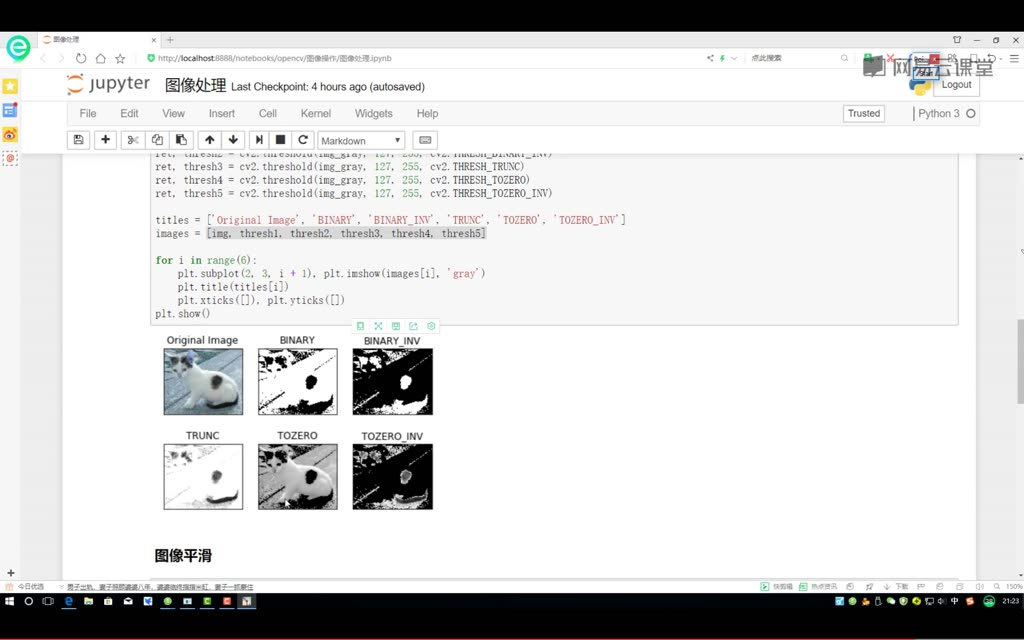Screen dimensions: 1024x640
Task: Click the TOZERO_INV threshold output image
Action: pos(392,477)
